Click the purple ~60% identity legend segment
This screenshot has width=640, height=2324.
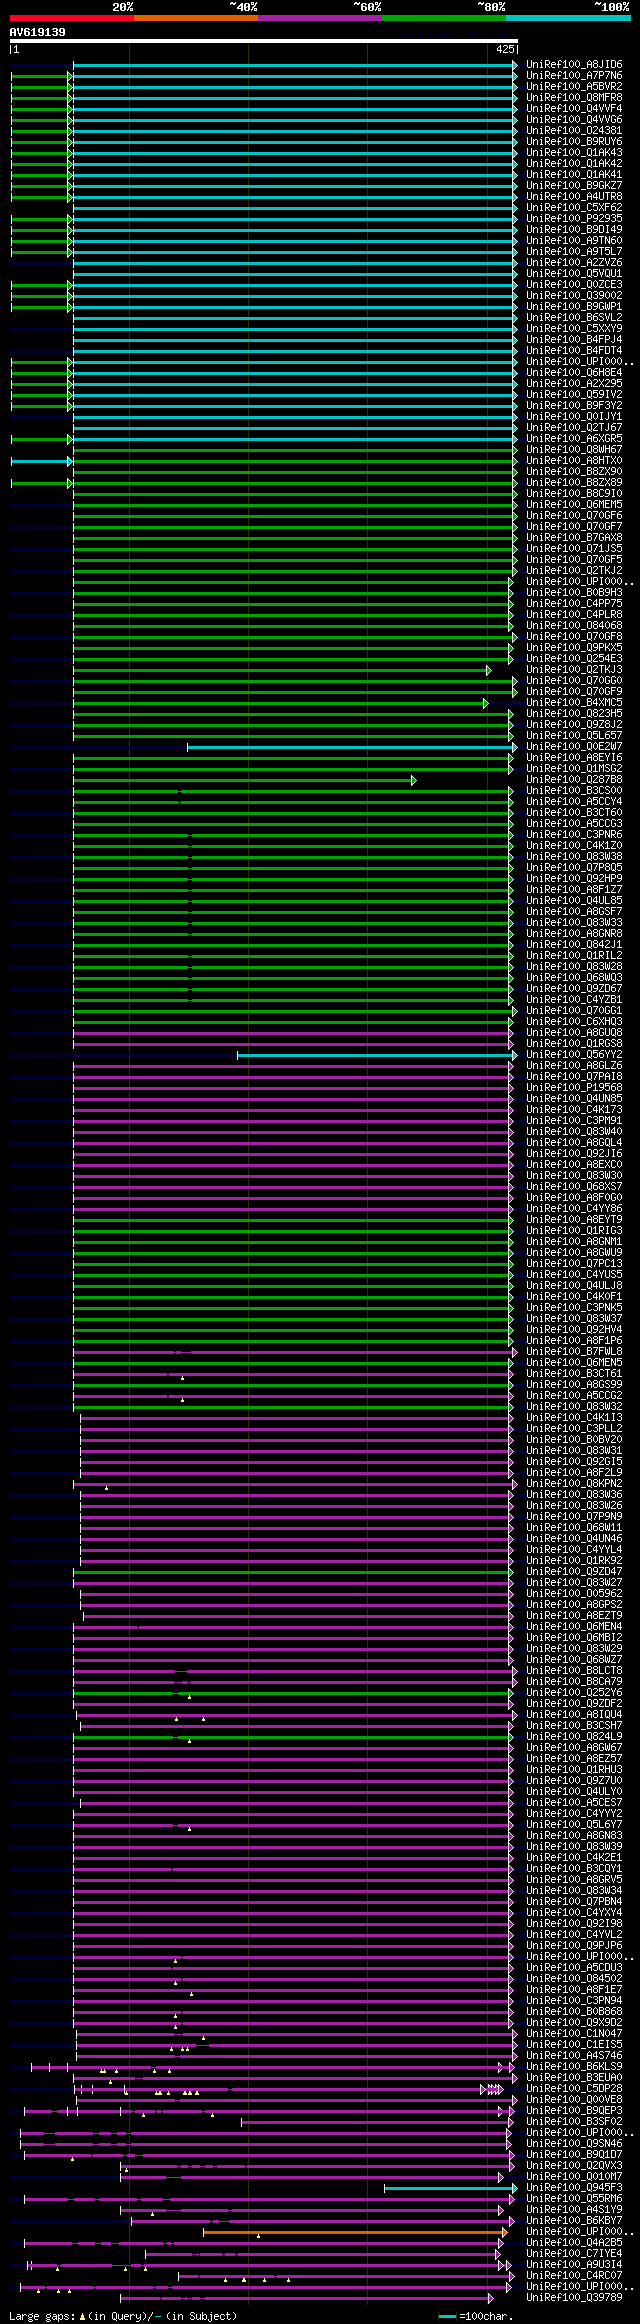(320, 17)
